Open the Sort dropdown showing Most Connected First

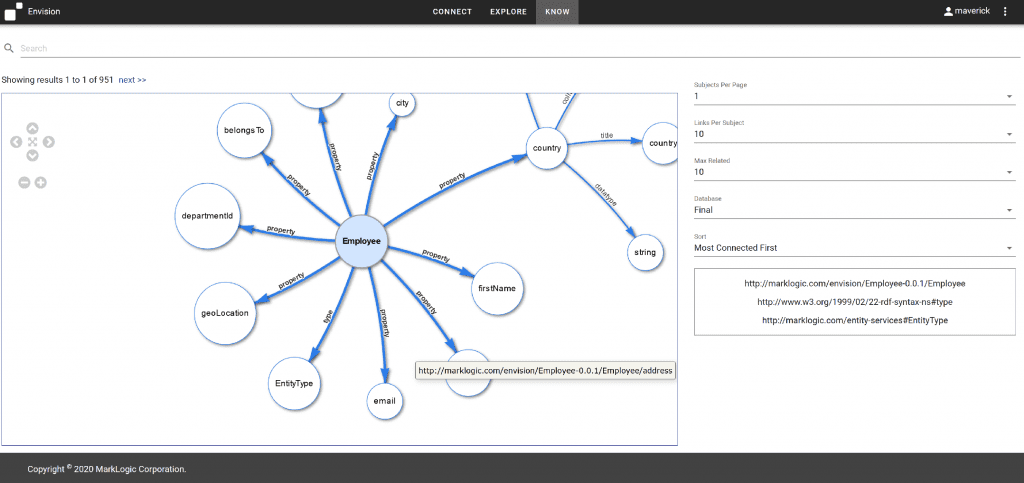click(854, 248)
